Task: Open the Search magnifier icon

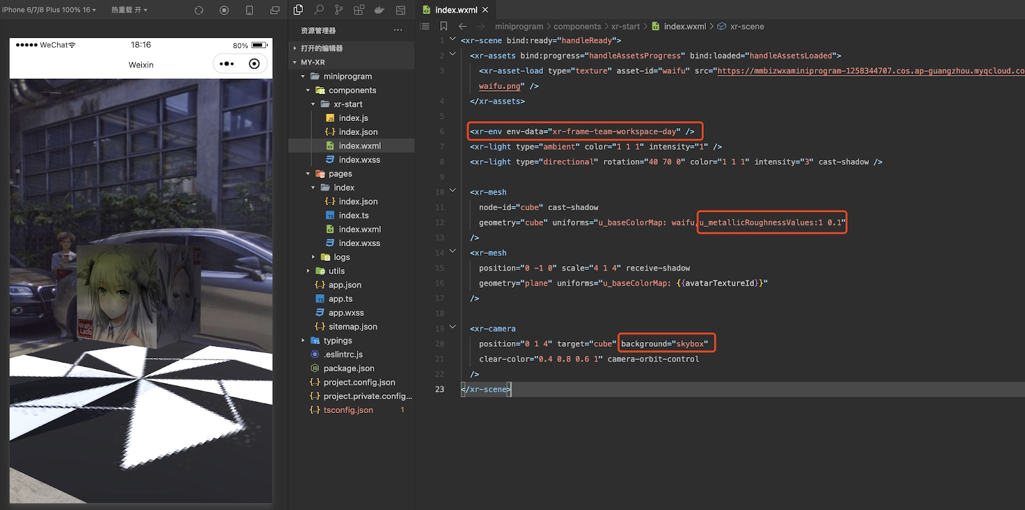Action: point(319,10)
